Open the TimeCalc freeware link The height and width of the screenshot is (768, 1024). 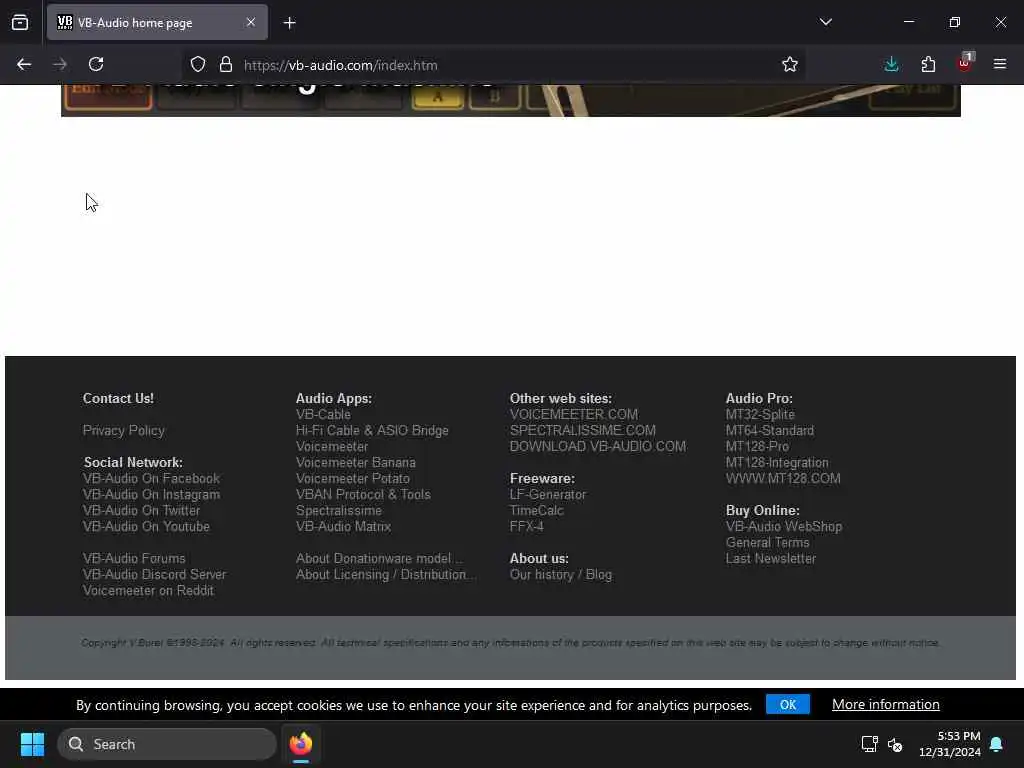pyautogui.click(x=537, y=511)
